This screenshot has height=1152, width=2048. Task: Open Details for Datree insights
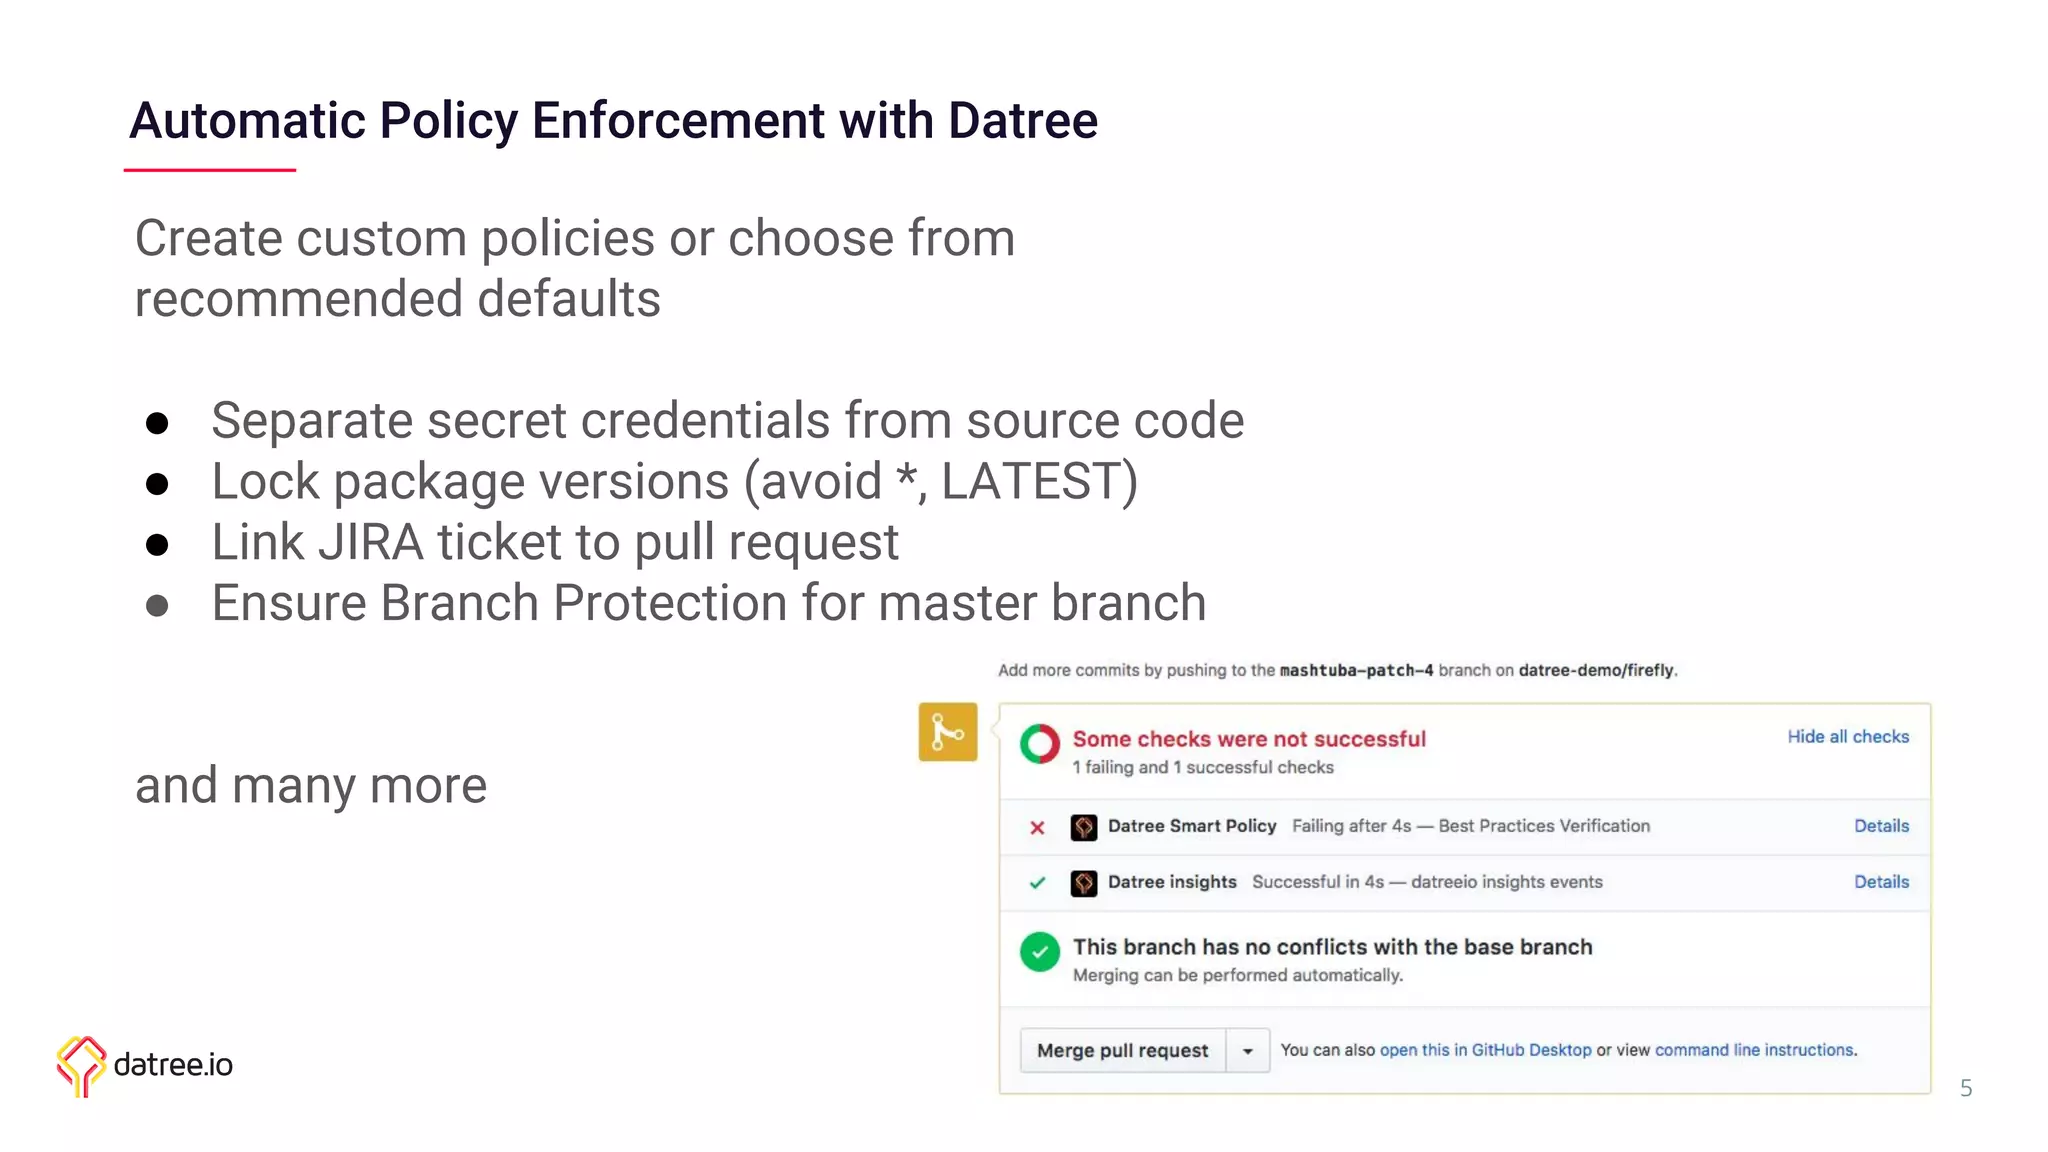[1881, 882]
